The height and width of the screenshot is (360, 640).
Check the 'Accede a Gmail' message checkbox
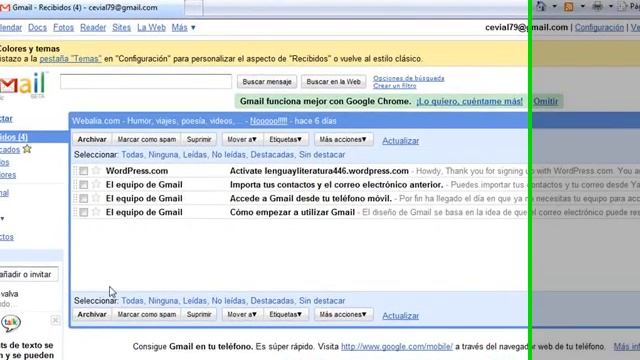pos(84,199)
